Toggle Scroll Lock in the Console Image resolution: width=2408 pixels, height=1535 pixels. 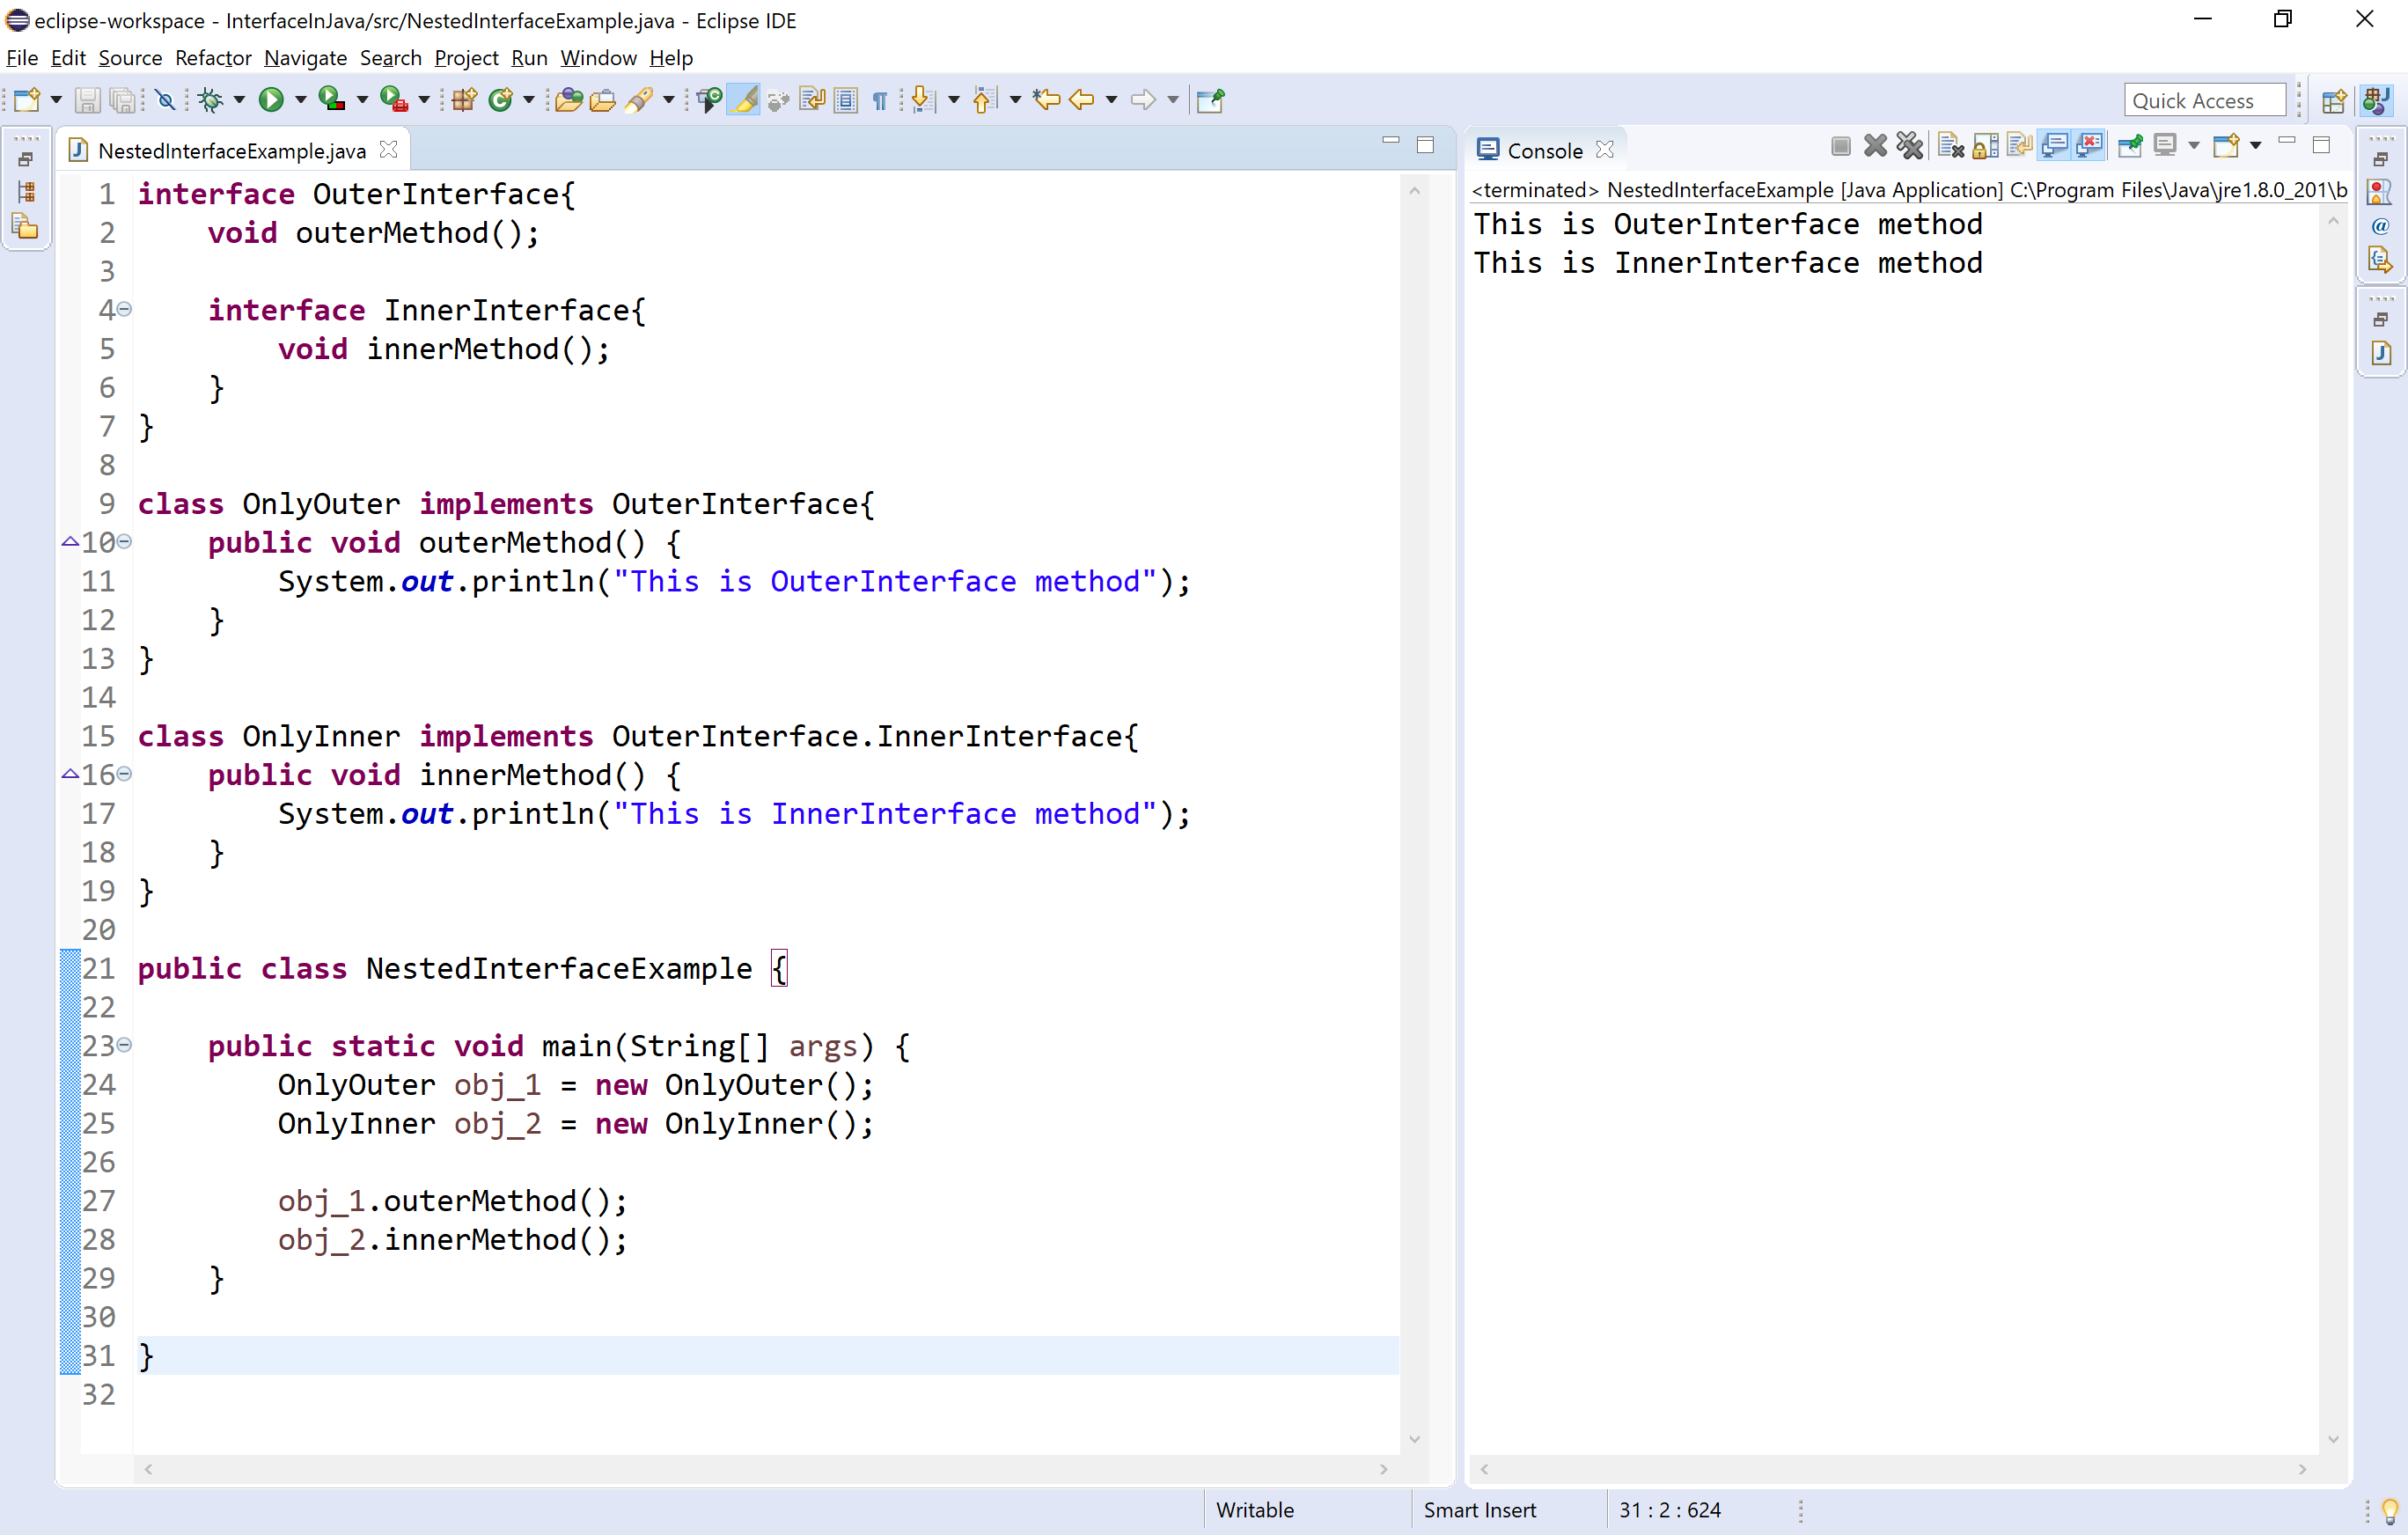click(1984, 146)
